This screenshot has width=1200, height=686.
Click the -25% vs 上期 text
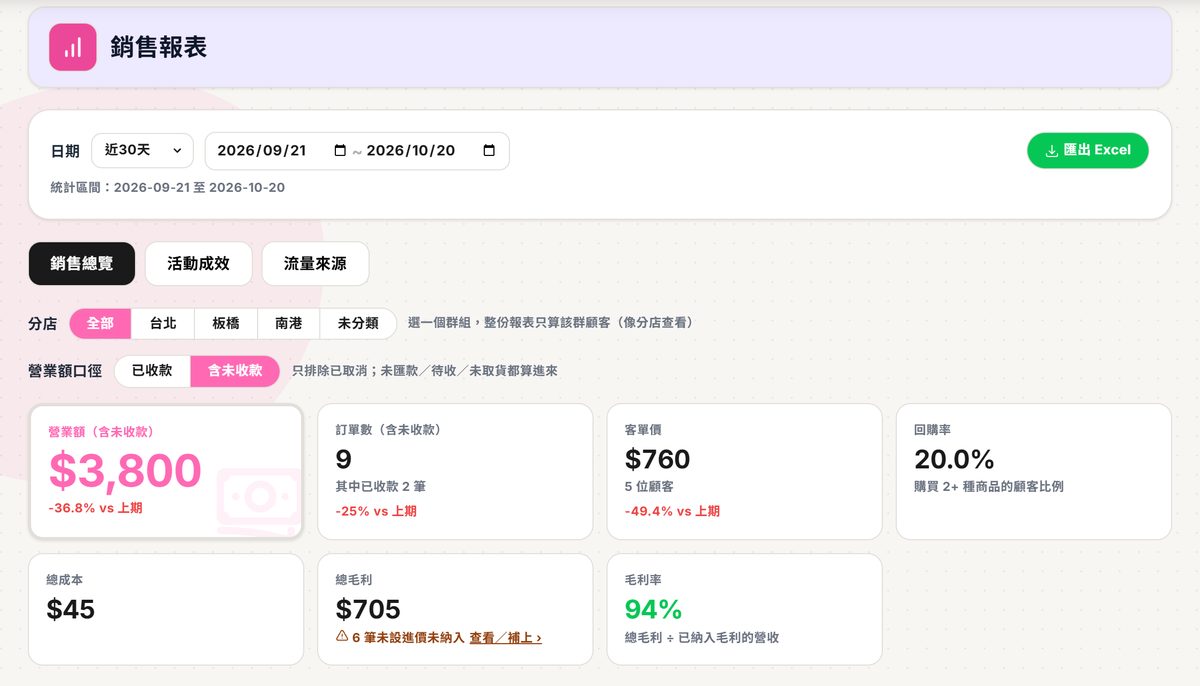(x=376, y=511)
